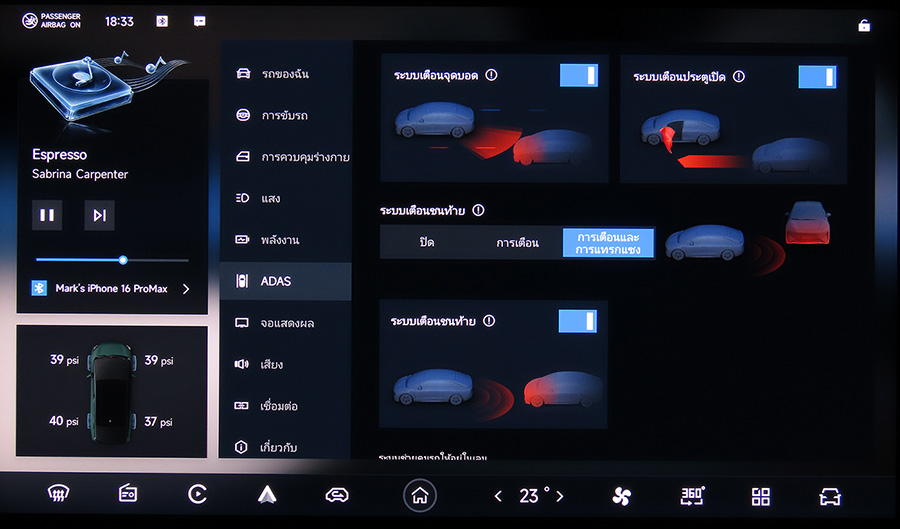Click the music progress slider
Image resolution: width=900 pixels, height=529 pixels.
(x=112, y=260)
